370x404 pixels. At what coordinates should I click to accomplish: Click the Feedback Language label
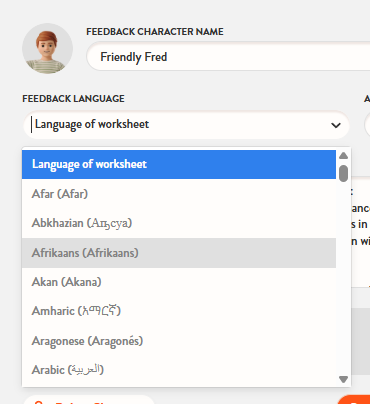73,99
